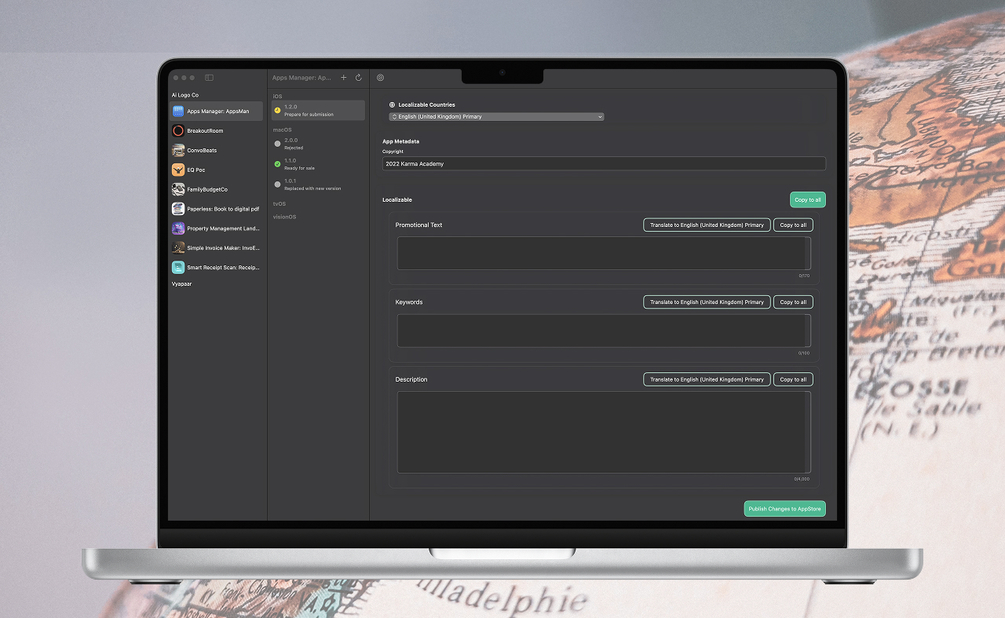This screenshot has height=618, width=1005.
Task: Click the Apps Manager: AppsMan app icon
Action: click(178, 112)
